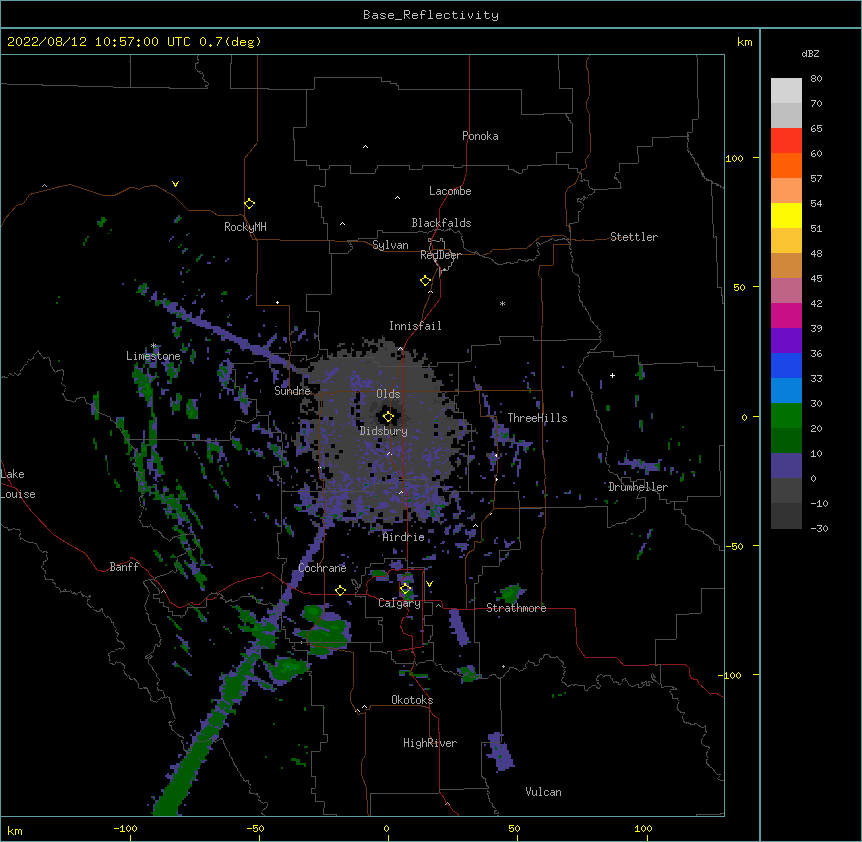Select the Lacombe city label
Viewport: 862px width, 842px height.
(x=450, y=191)
